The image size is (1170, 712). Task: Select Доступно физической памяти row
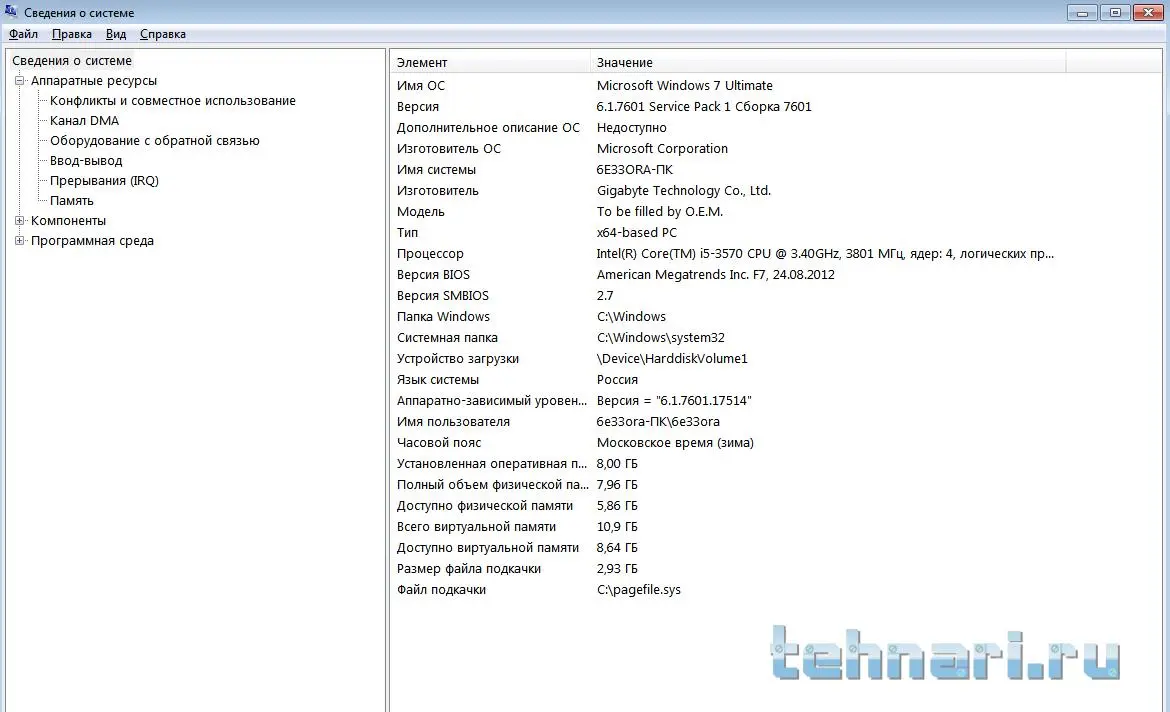[x=484, y=505]
